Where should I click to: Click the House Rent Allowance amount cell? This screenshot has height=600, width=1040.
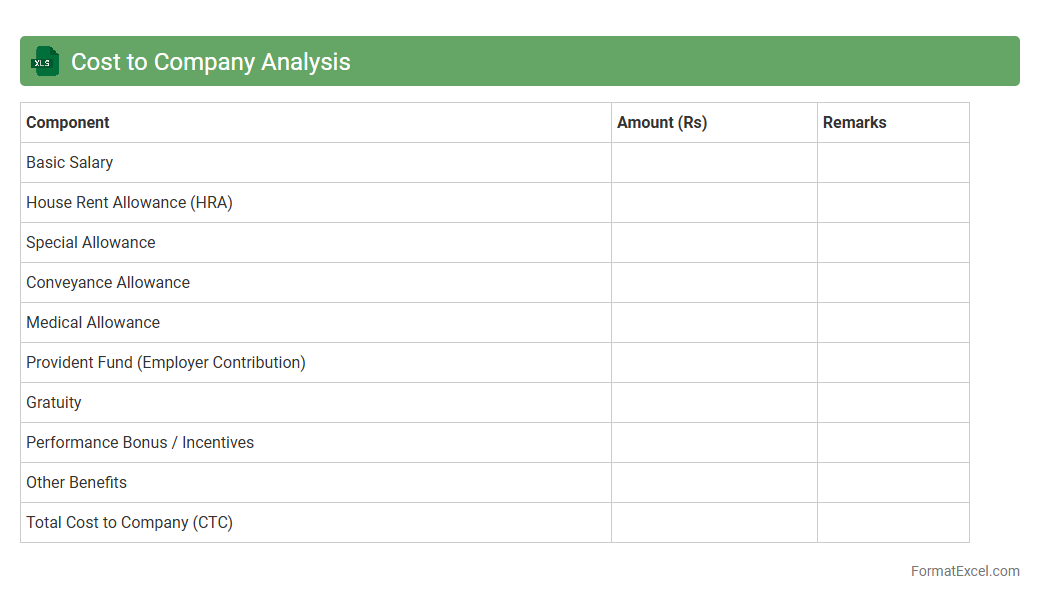point(714,202)
